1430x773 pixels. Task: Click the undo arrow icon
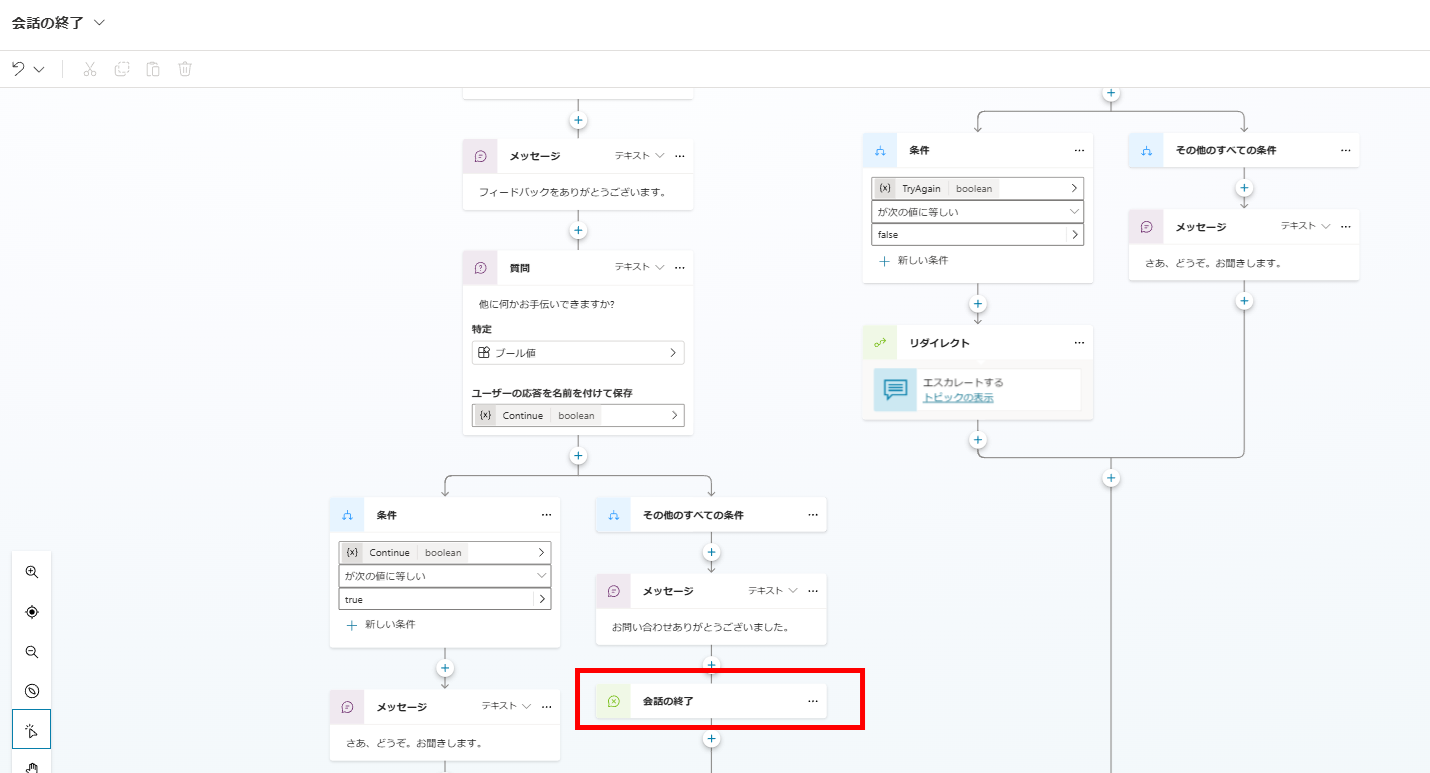click(20, 68)
